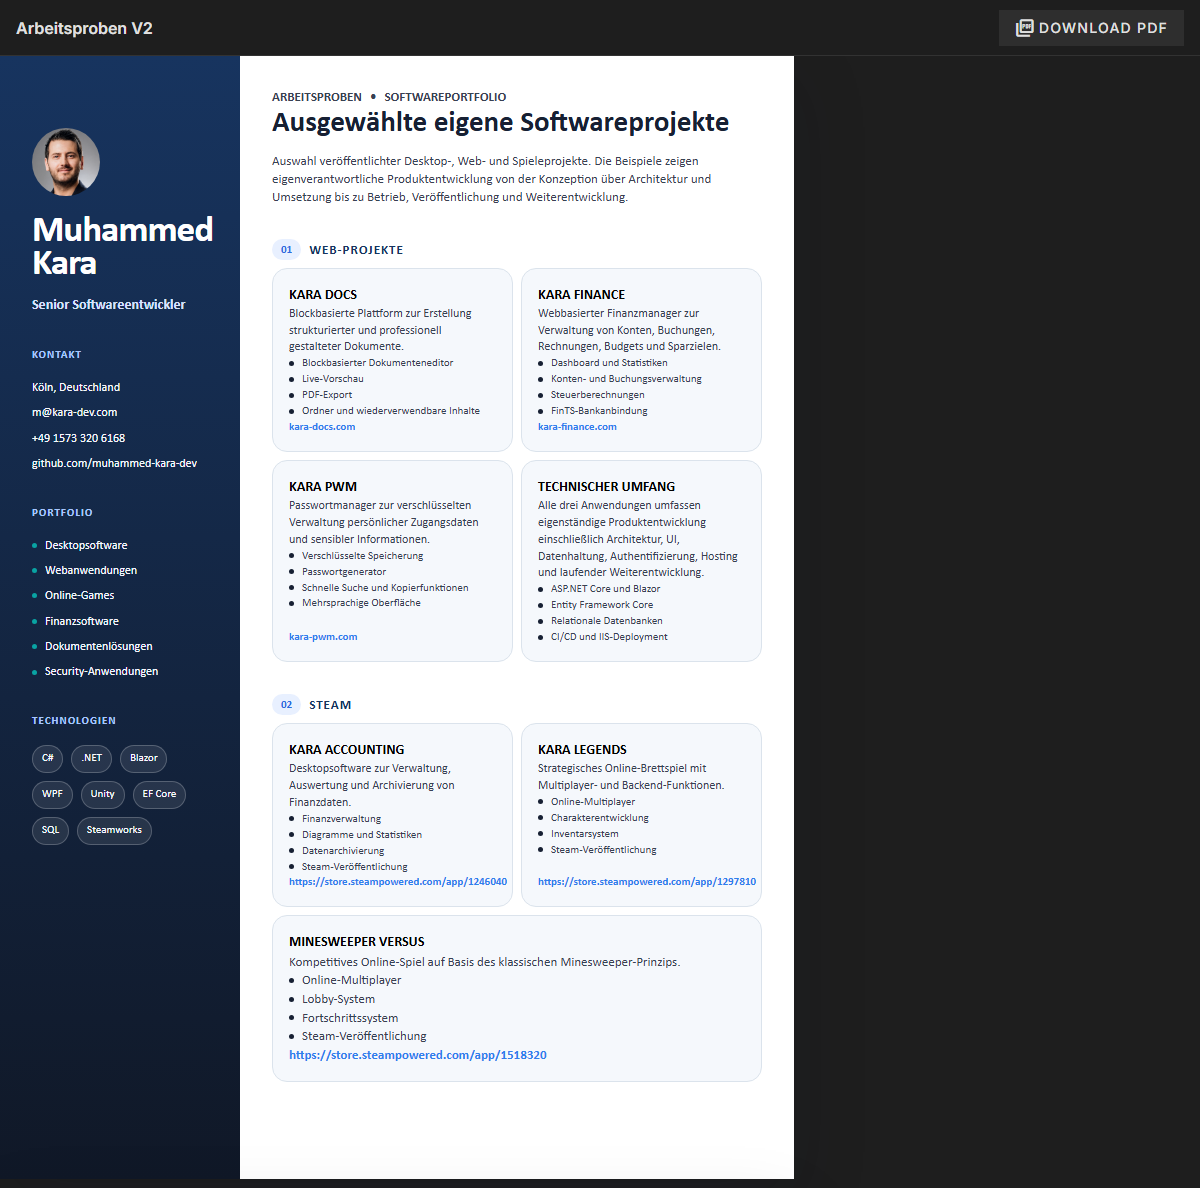Image resolution: width=1200 pixels, height=1188 pixels.
Task: Click the Senior Softwareentwickler subtitle
Action: click(109, 305)
